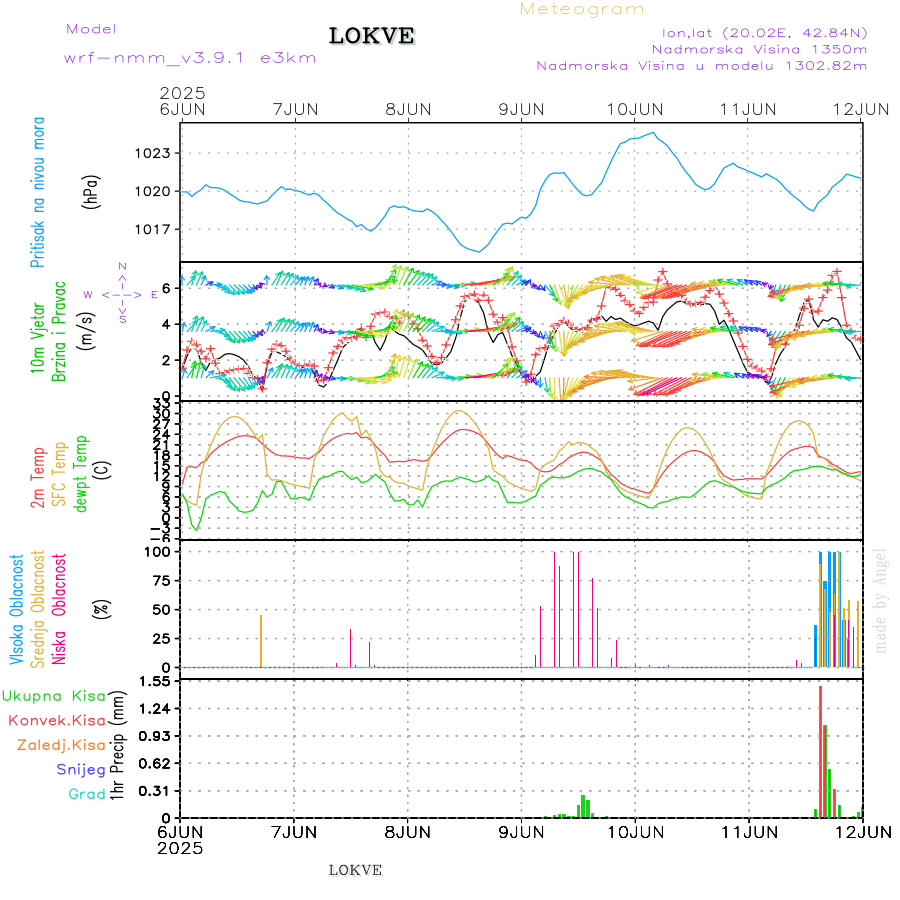The height and width of the screenshot is (900, 900).
Task: Select Nadmorska Visina u modelu text
Action: (x=701, y=66)
